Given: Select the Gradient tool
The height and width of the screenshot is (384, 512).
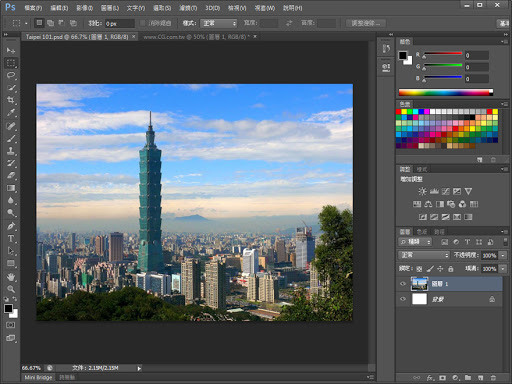Looking at the screenshot, I should (11, 188).
